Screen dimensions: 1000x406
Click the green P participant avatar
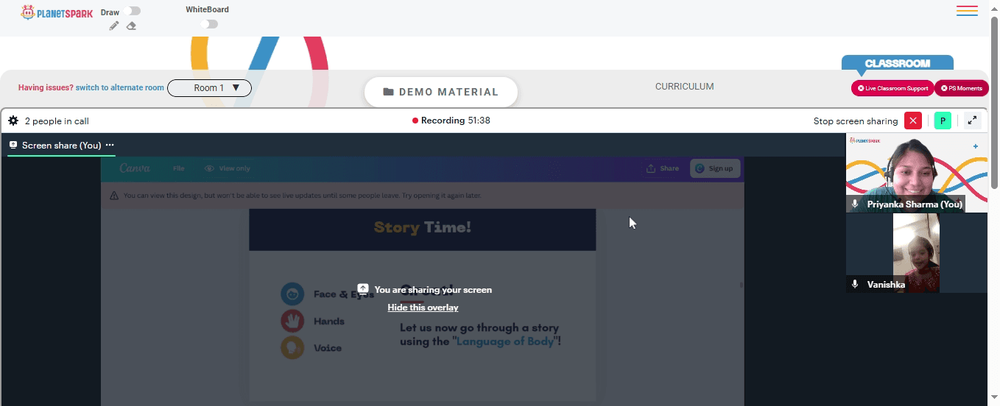click(x=943, y=120)
